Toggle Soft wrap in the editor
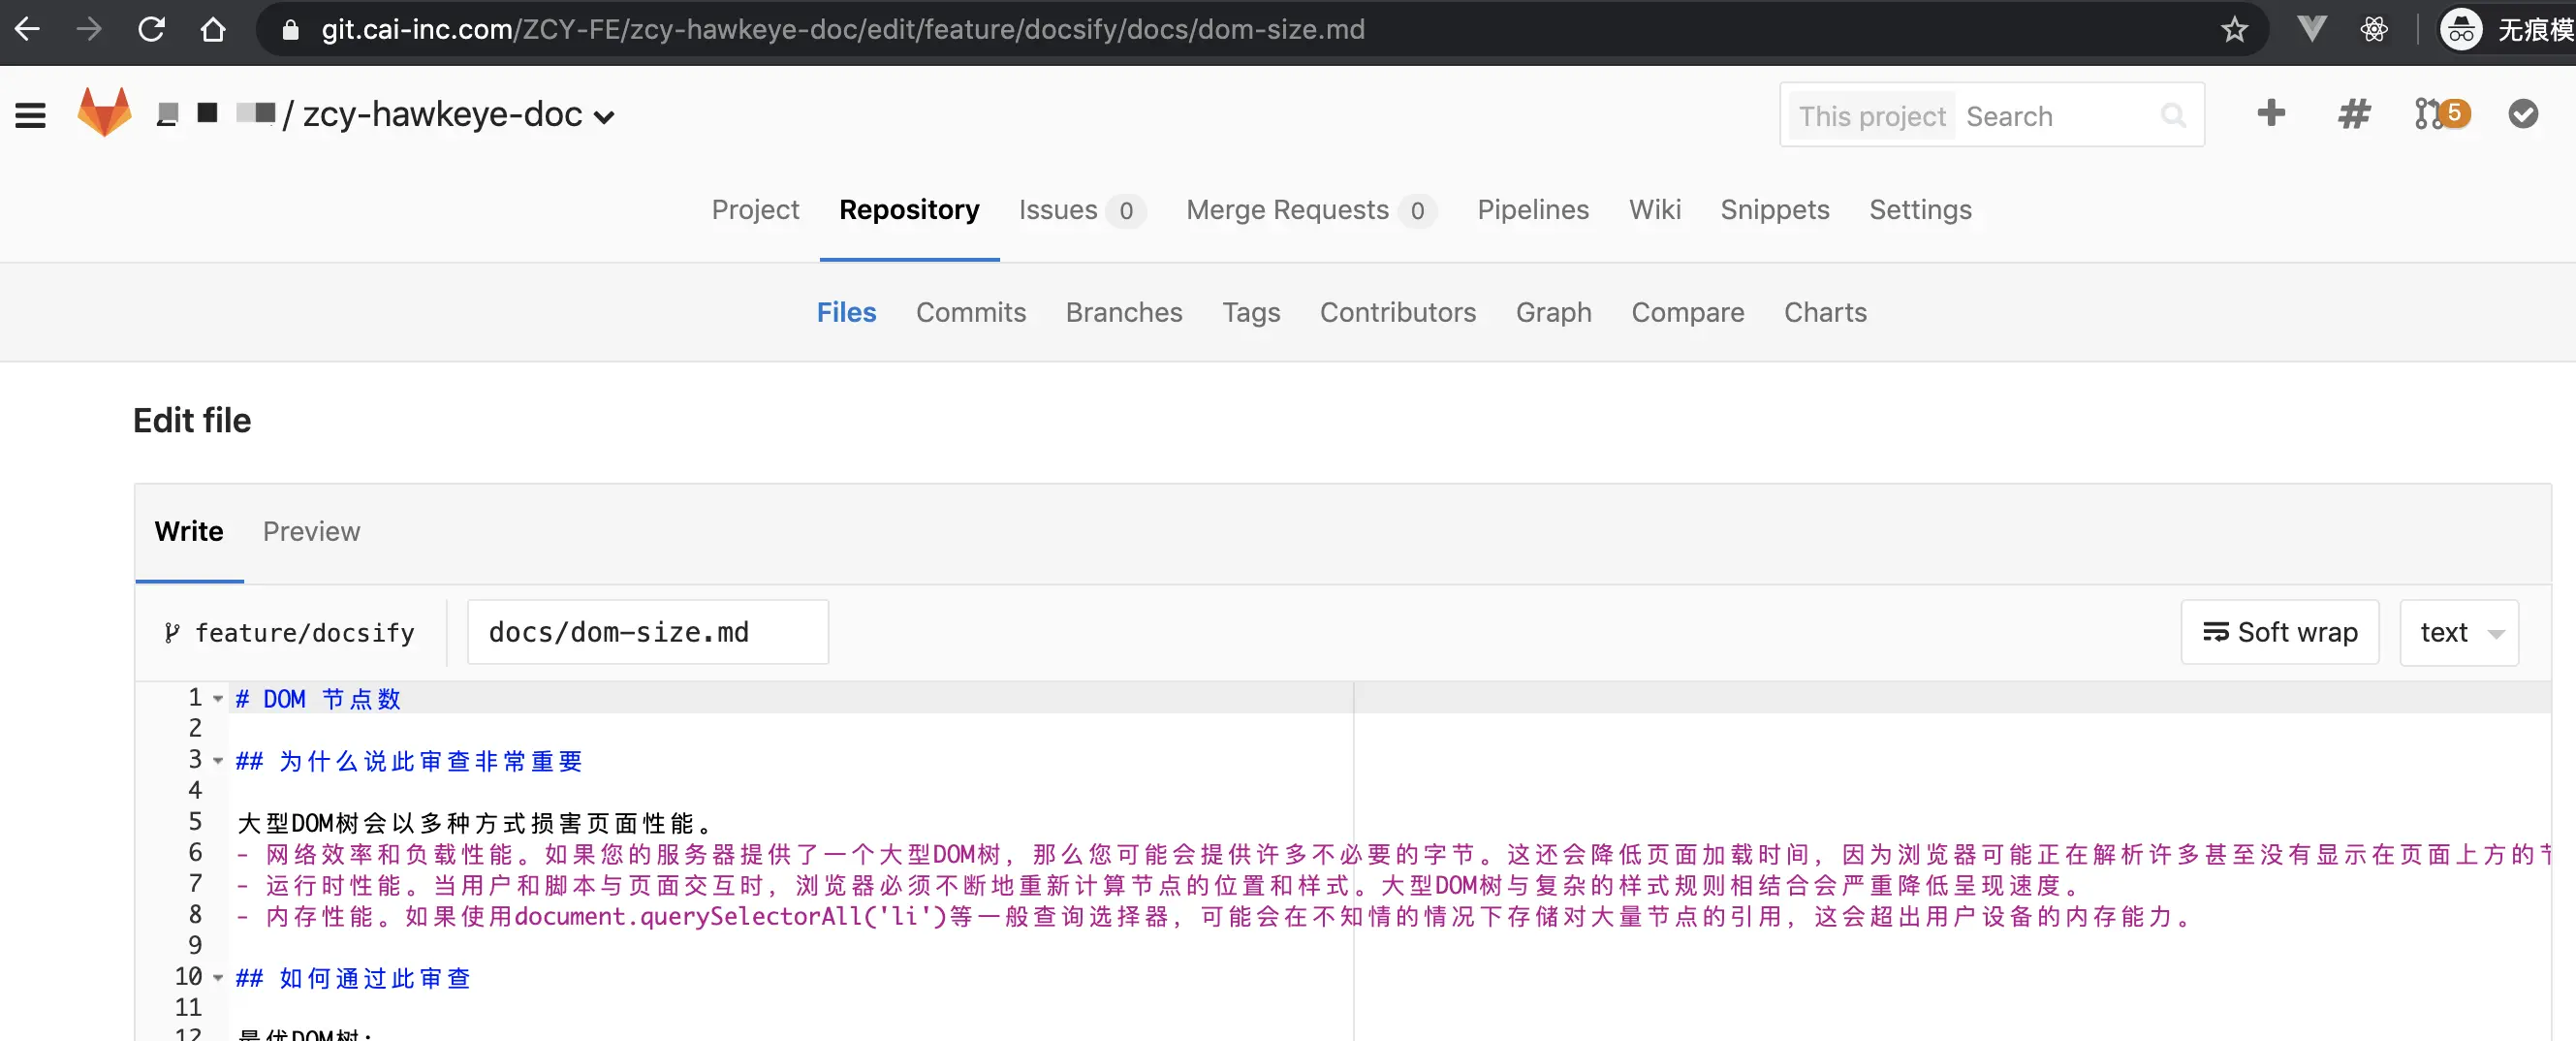2576x1041 pixels. (2280, 633)
